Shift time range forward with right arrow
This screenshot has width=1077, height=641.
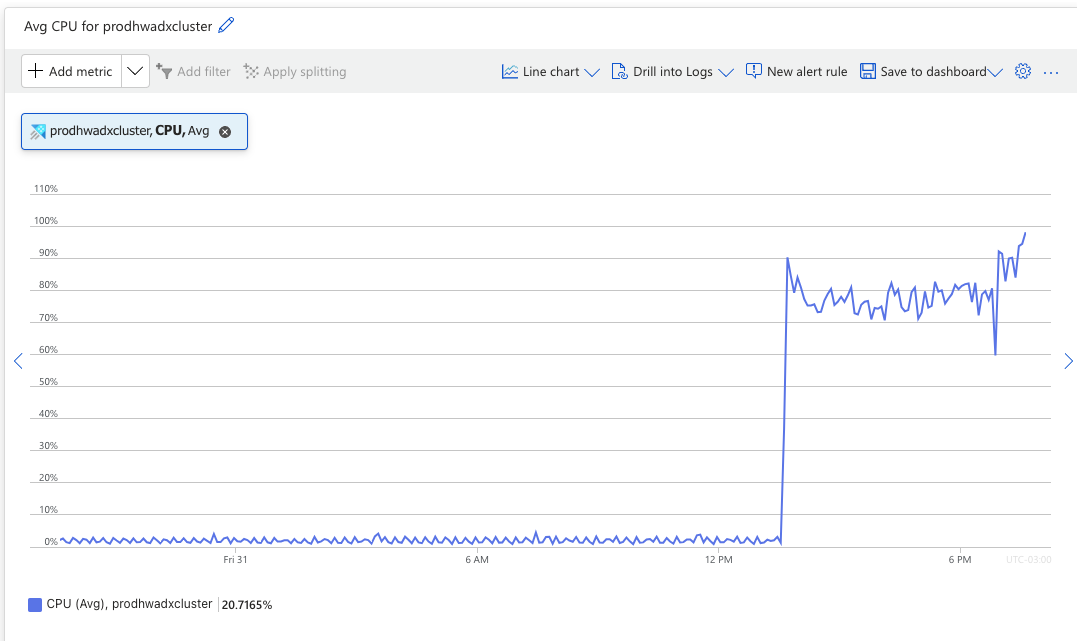pos(1068,361)
